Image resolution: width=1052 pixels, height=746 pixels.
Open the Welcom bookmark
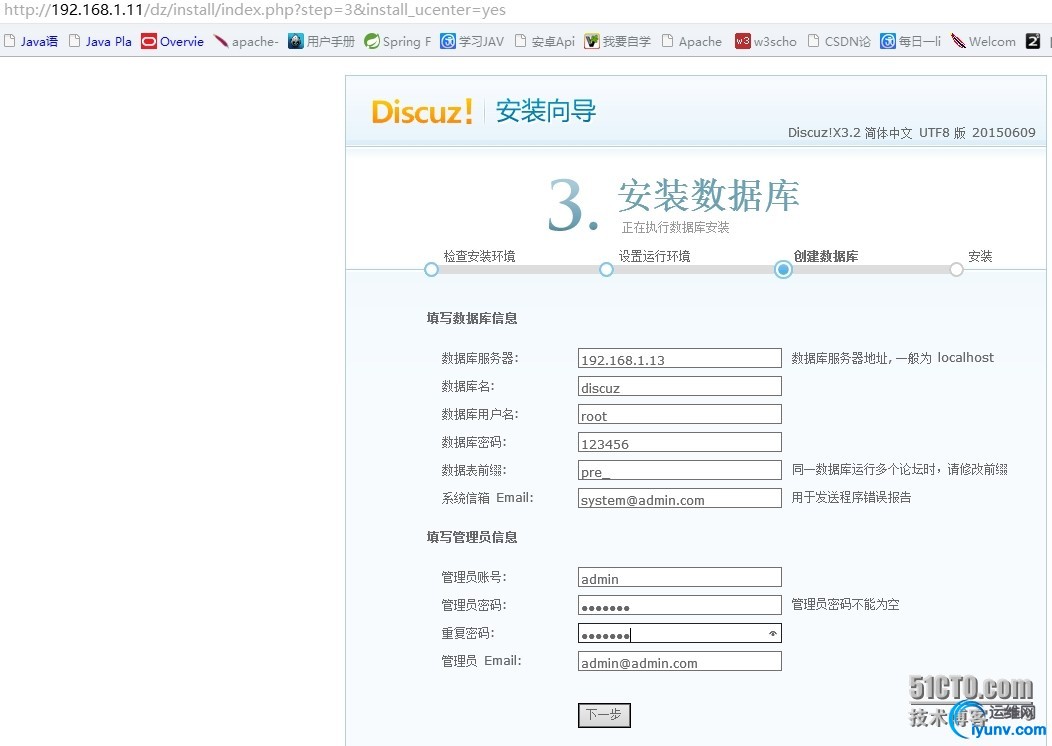pos(984,42)
